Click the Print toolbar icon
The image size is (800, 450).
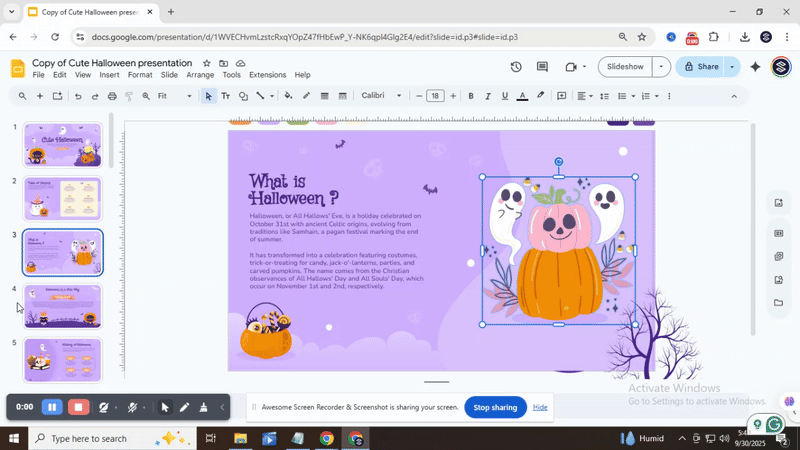[112, 96]
